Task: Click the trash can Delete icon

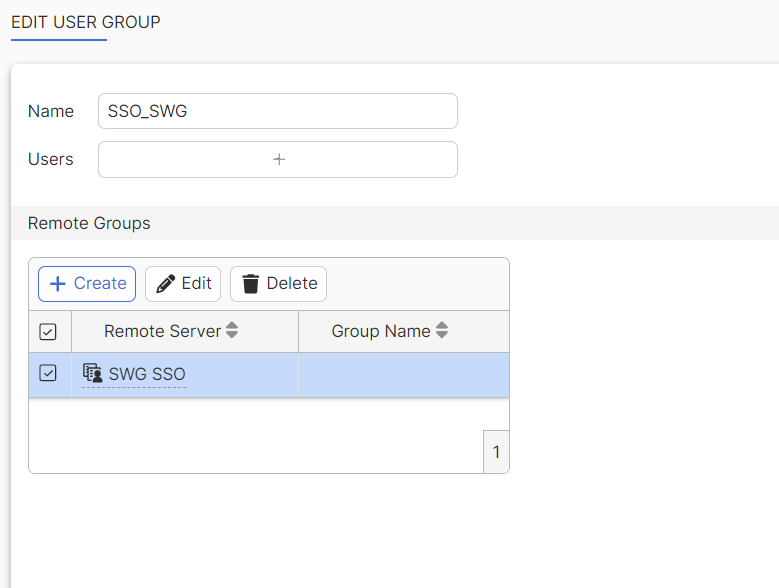Action: tap(251, 284)
